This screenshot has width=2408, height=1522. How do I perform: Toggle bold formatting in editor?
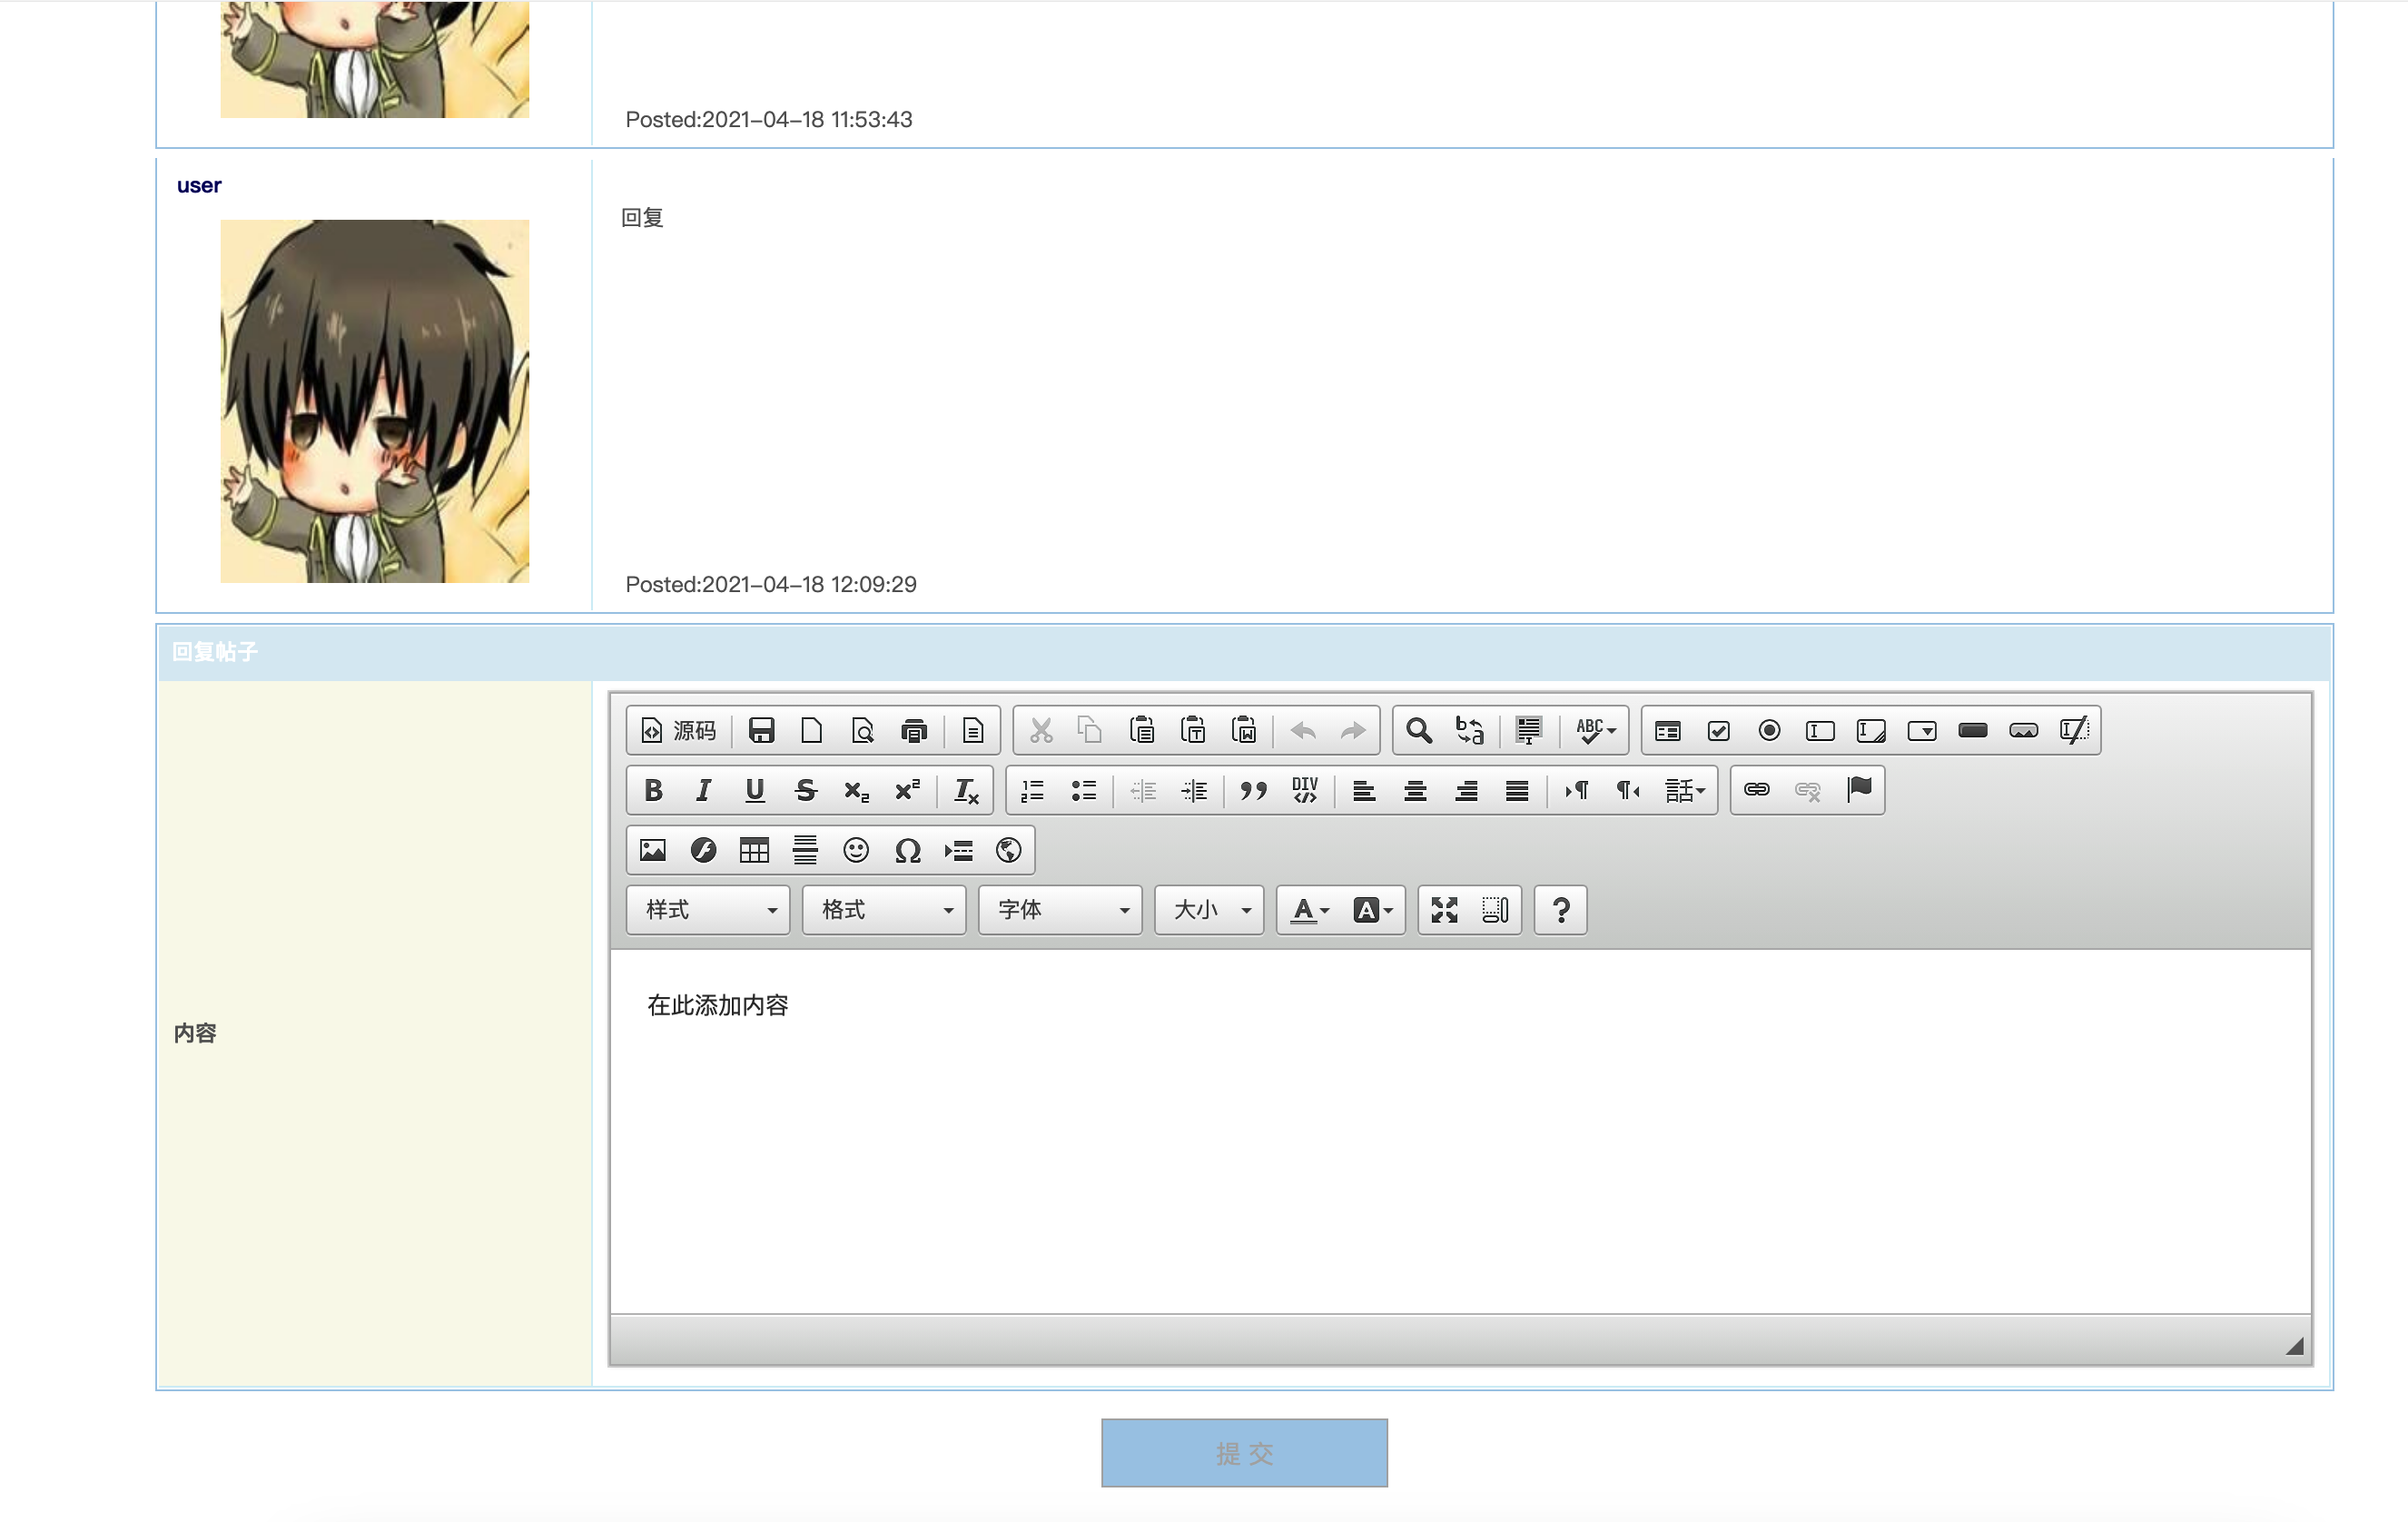point(653,790)
